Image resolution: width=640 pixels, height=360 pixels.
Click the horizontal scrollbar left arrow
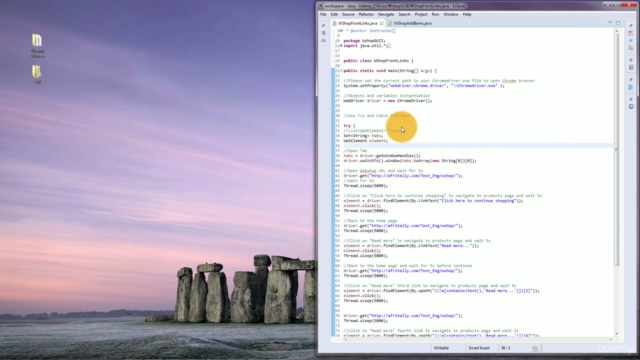pyautogui.click(x=346, y=339)
